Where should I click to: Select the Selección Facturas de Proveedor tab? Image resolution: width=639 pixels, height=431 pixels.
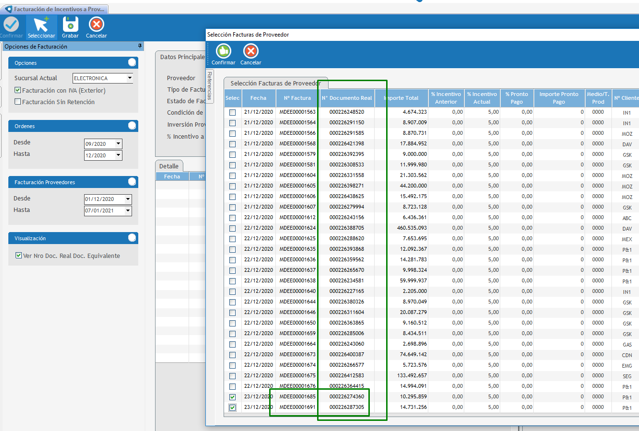(x=273, y=83)
